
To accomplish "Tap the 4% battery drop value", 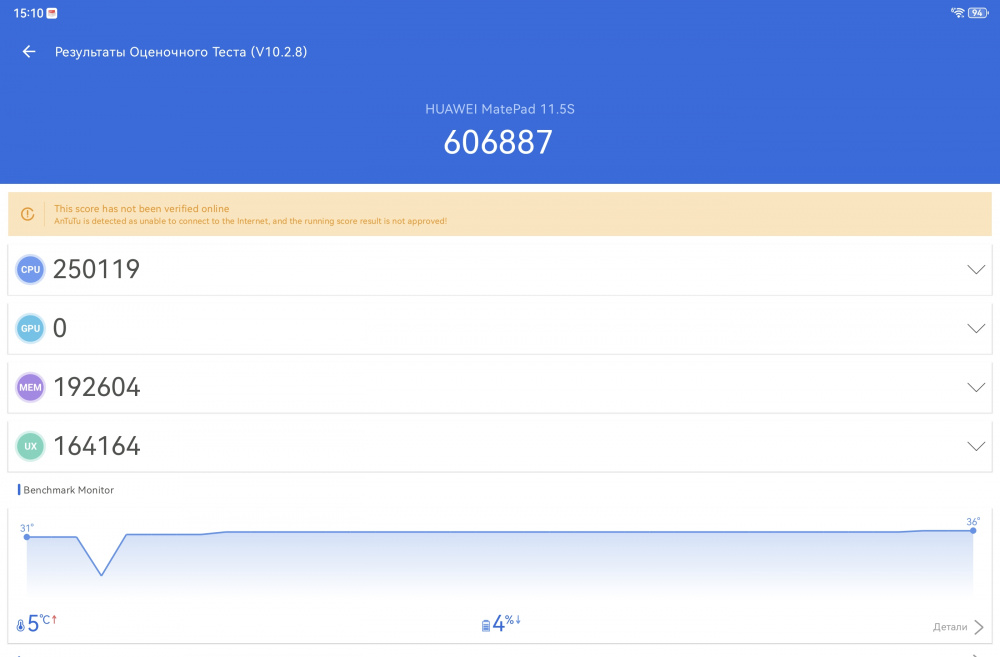I will coord(506,623).
